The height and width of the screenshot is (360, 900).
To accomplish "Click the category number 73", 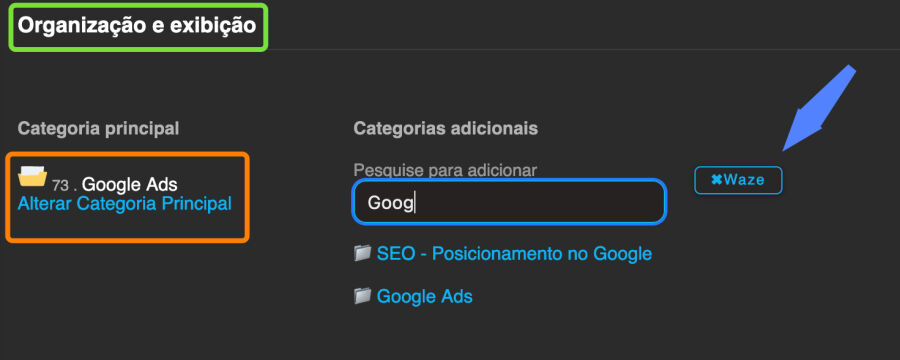I will 60,186.
